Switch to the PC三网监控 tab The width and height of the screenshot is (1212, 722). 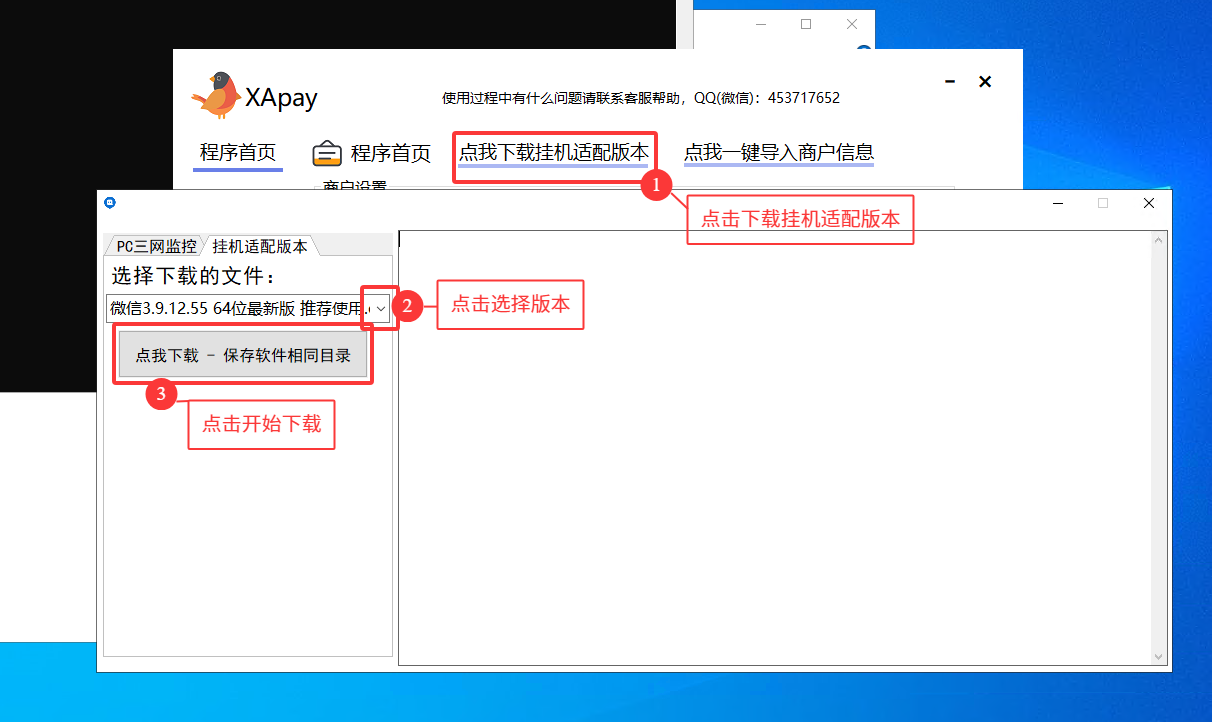pyautogui.click(x=155, y=246)
